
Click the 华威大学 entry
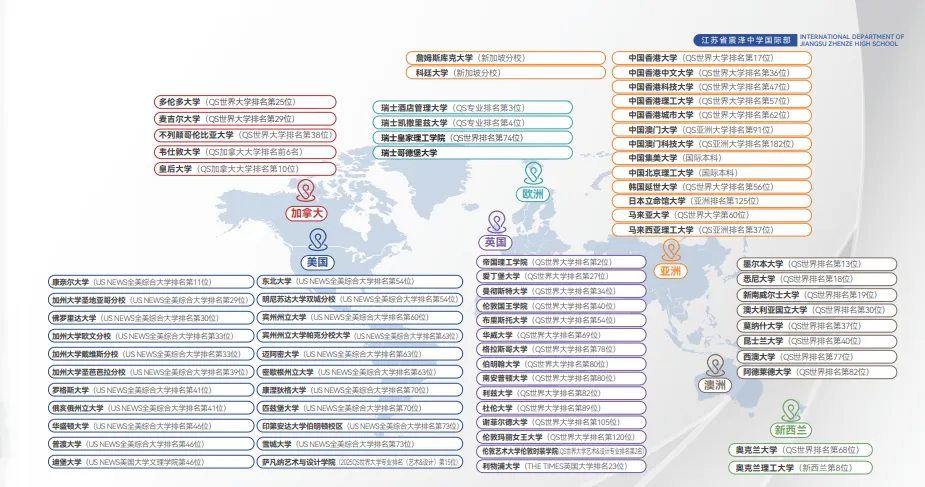coord(562,335)
